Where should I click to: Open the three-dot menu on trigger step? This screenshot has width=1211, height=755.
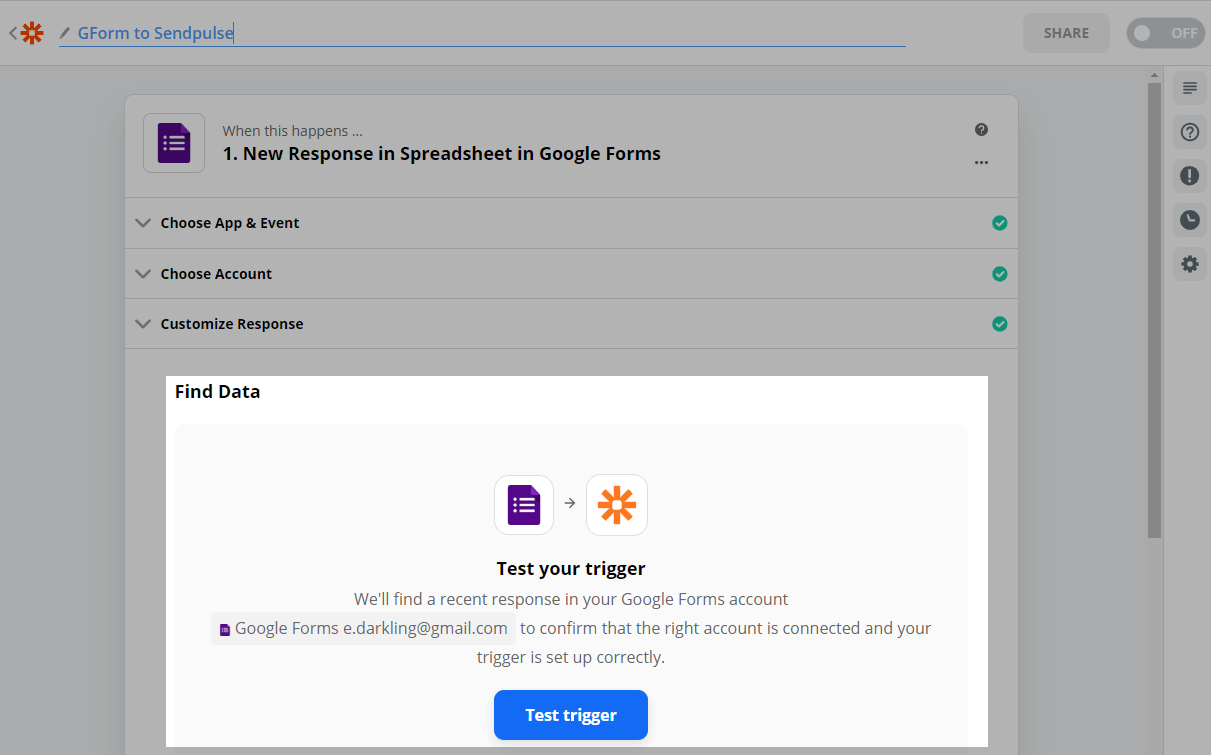tap(981, 162)
